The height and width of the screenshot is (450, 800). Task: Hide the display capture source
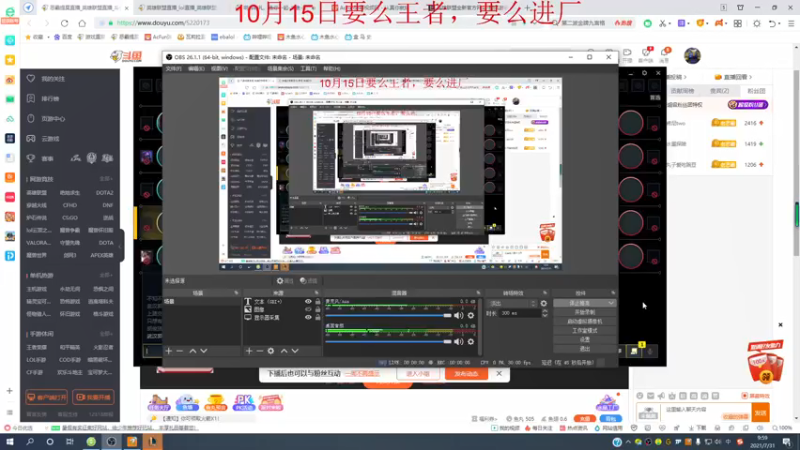pos(308,317)
